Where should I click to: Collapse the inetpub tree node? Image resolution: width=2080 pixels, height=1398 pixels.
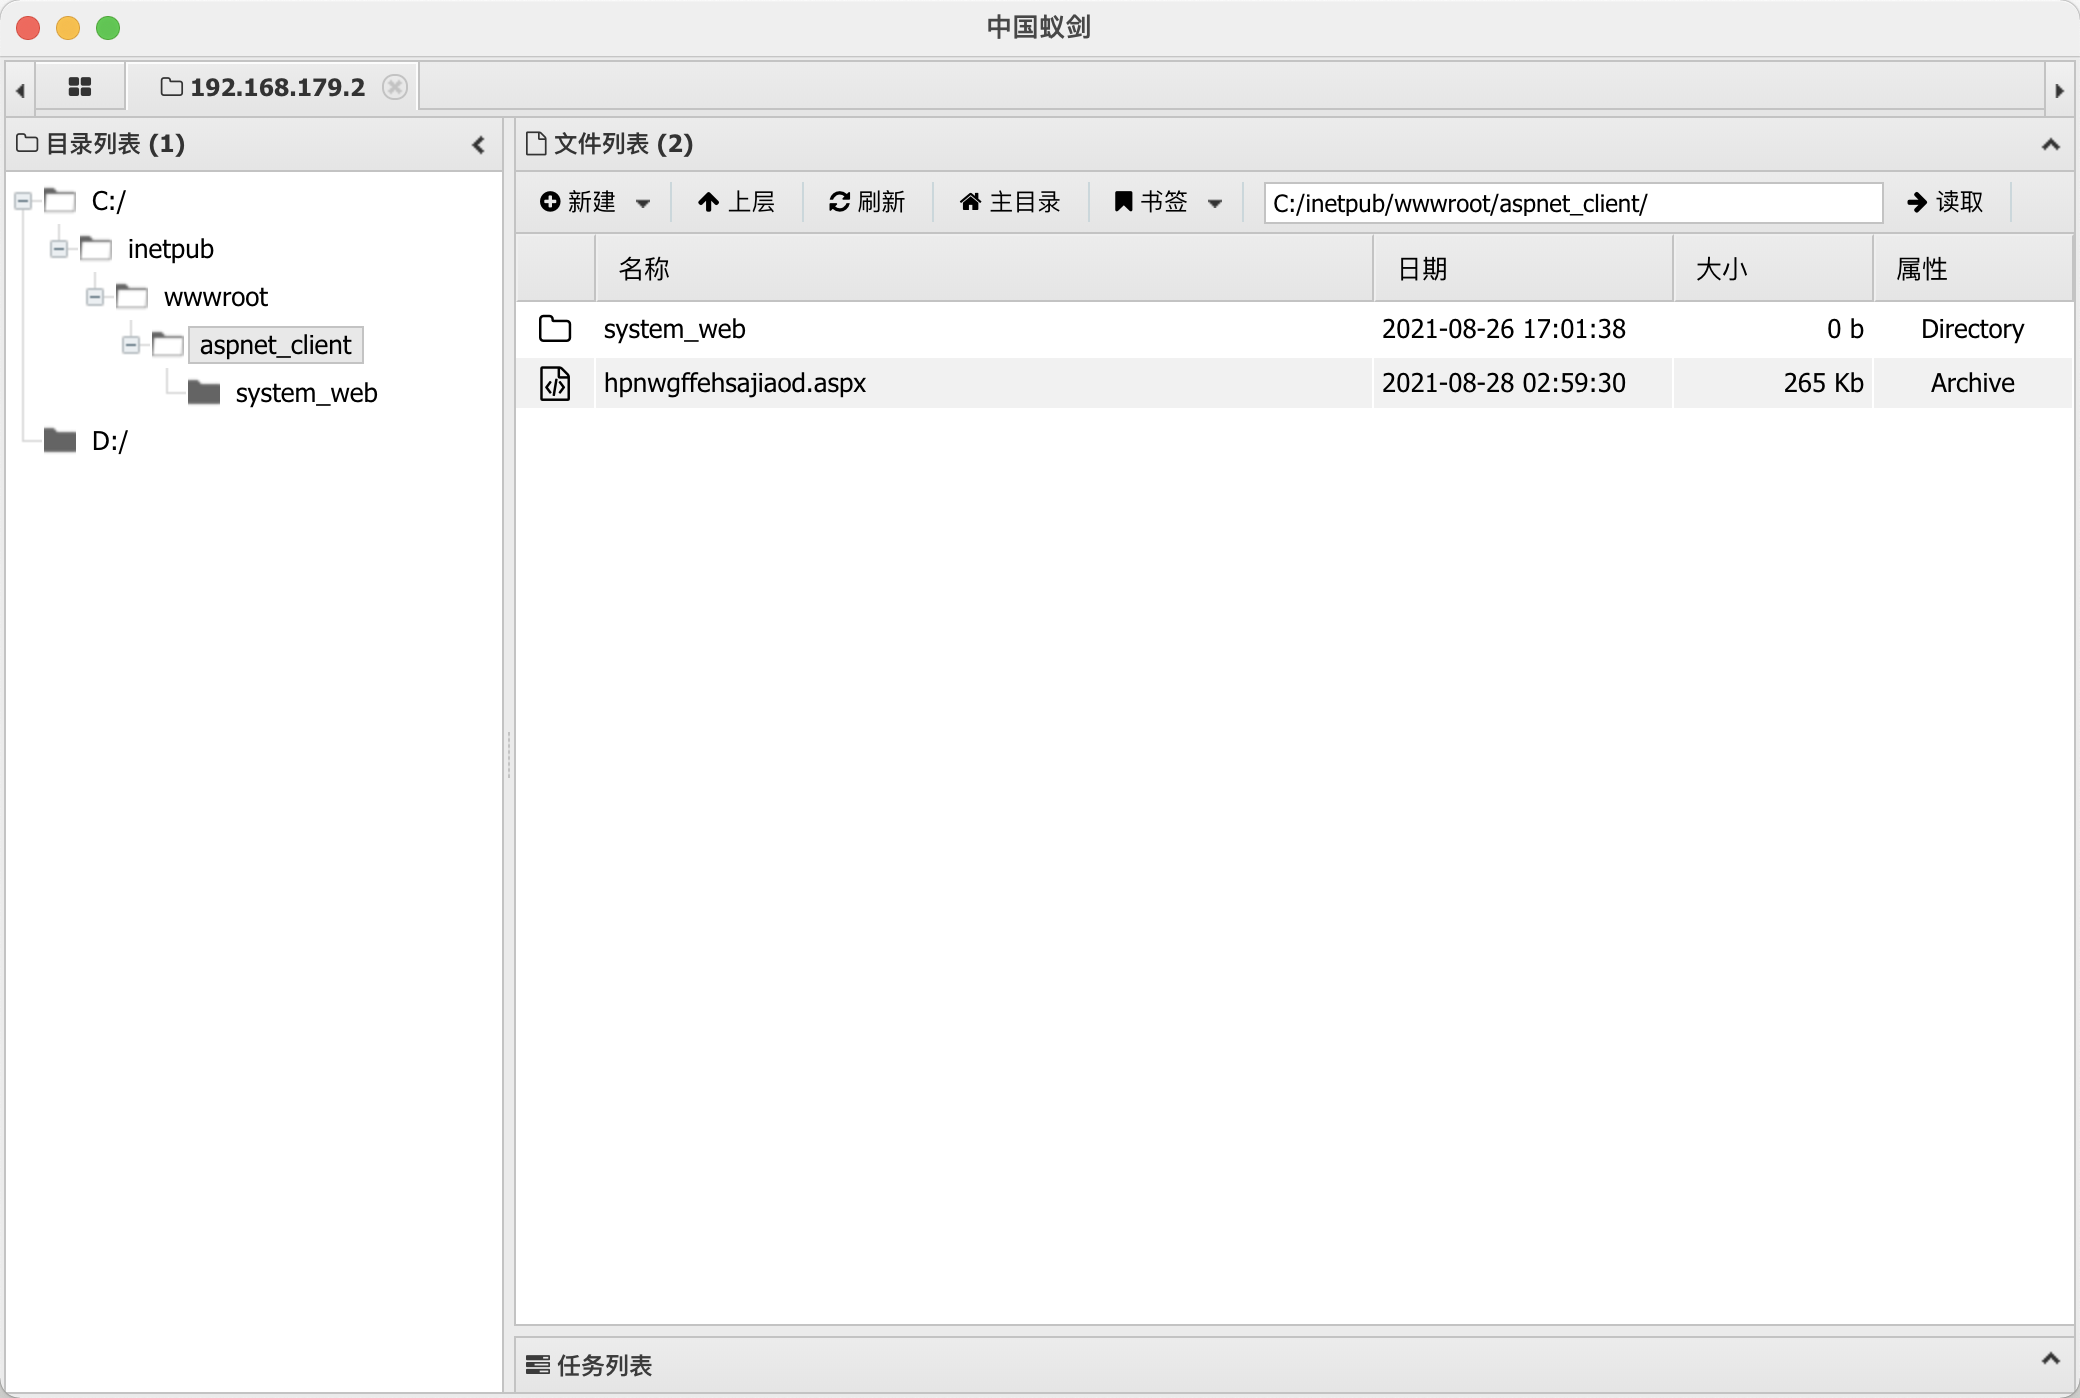[x=58, y=249]
